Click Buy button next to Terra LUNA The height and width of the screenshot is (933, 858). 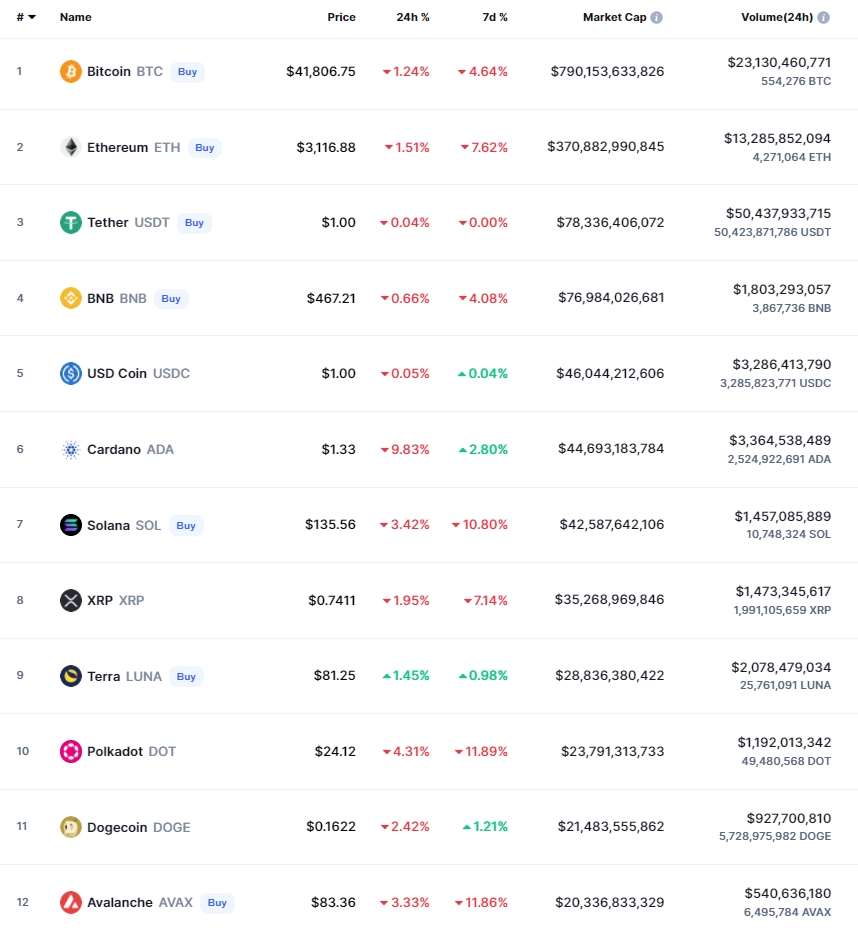point(186,677)
